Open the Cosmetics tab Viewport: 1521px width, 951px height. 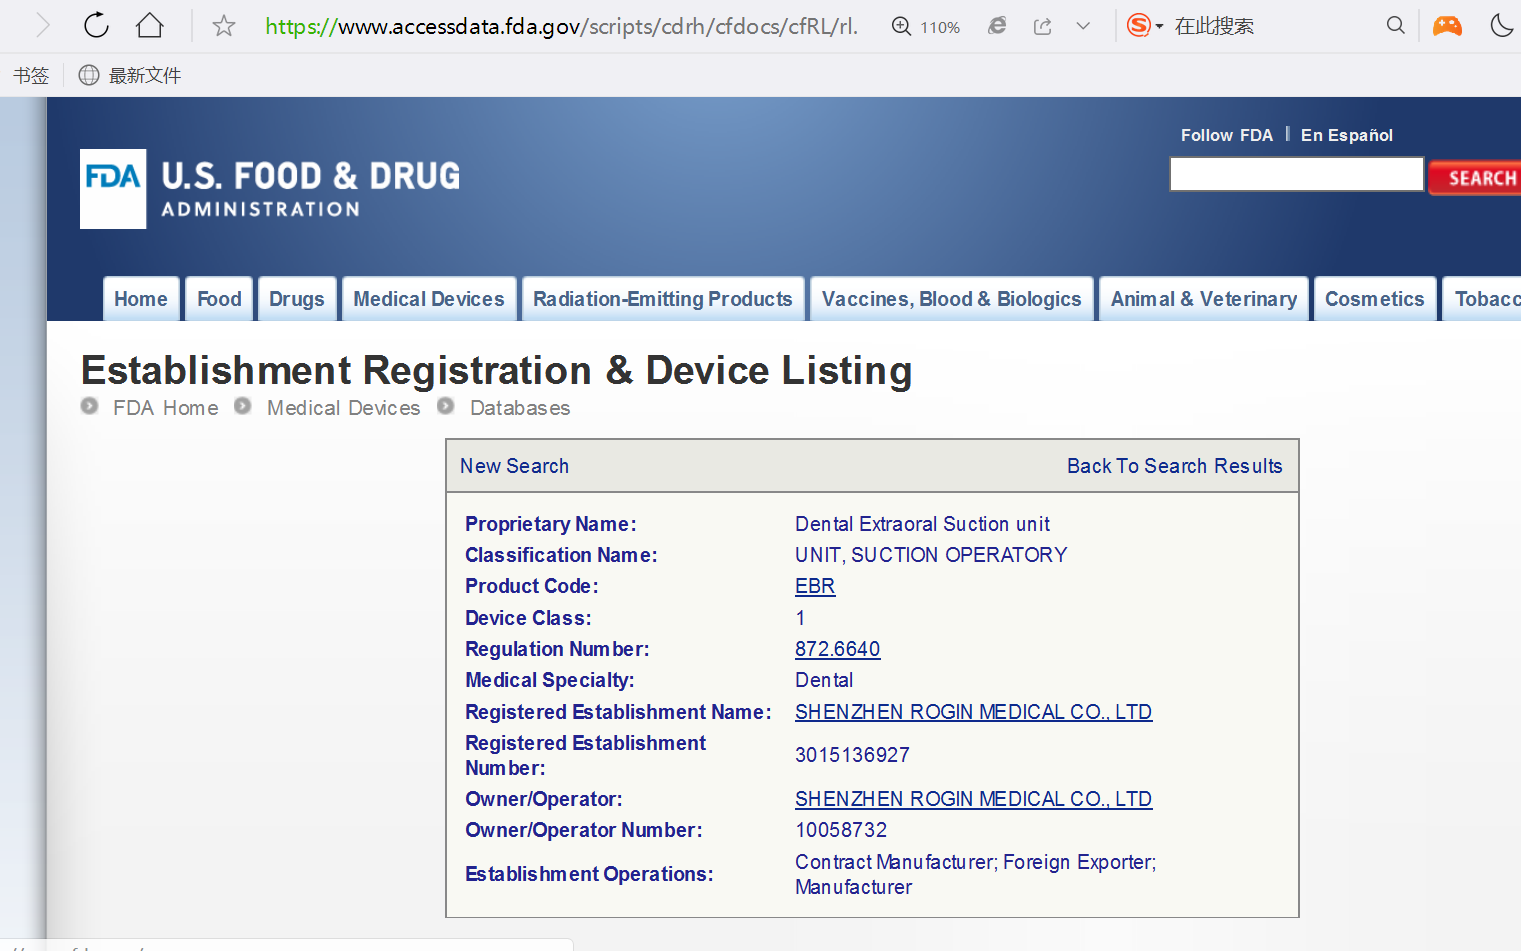(x=1375, y=299)
